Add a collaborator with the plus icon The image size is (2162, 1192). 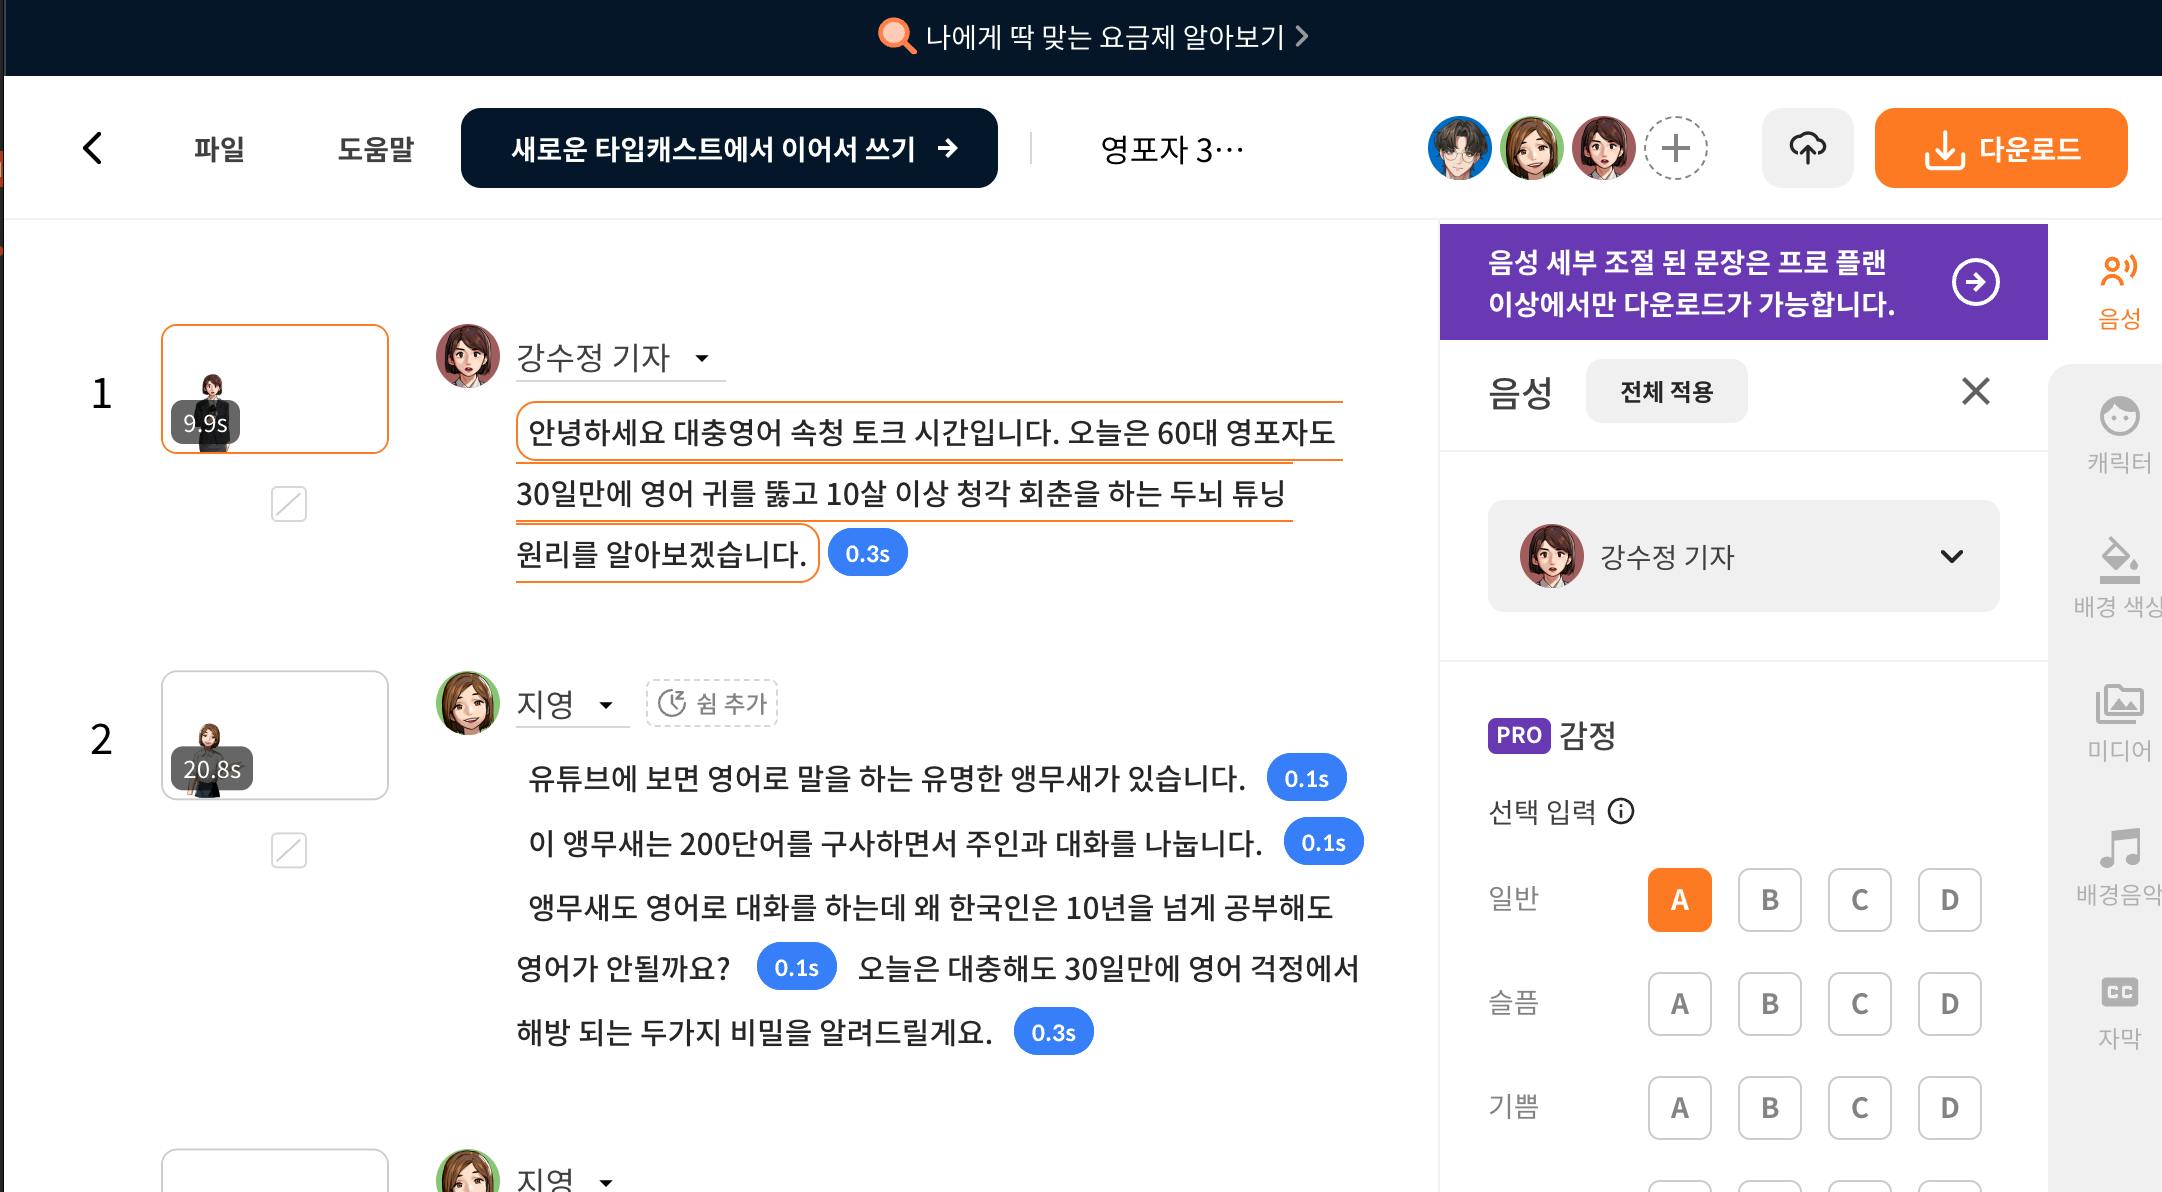[x=1676, y=148]
